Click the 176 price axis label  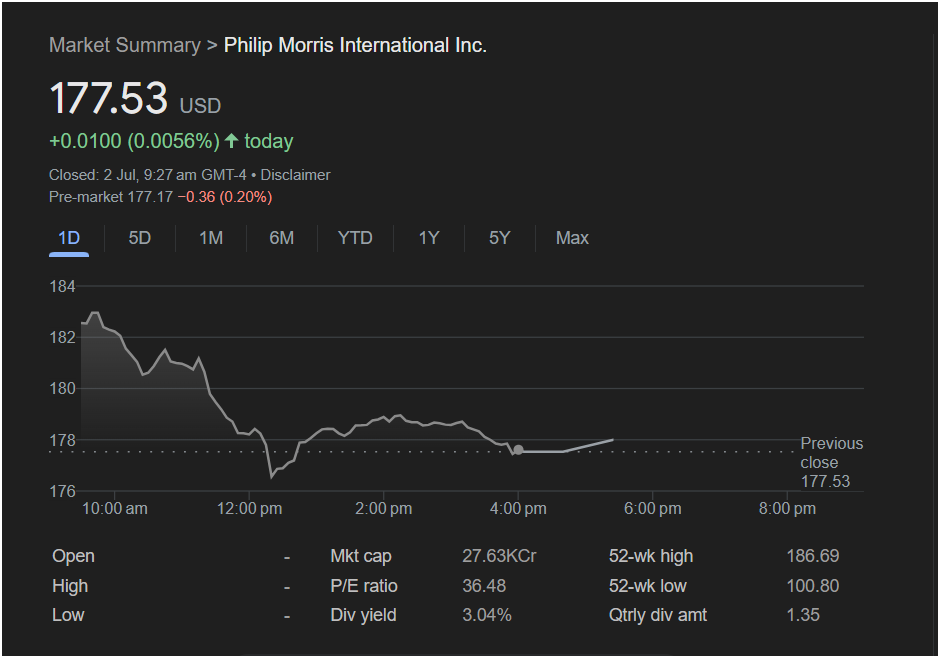[62, 491]
